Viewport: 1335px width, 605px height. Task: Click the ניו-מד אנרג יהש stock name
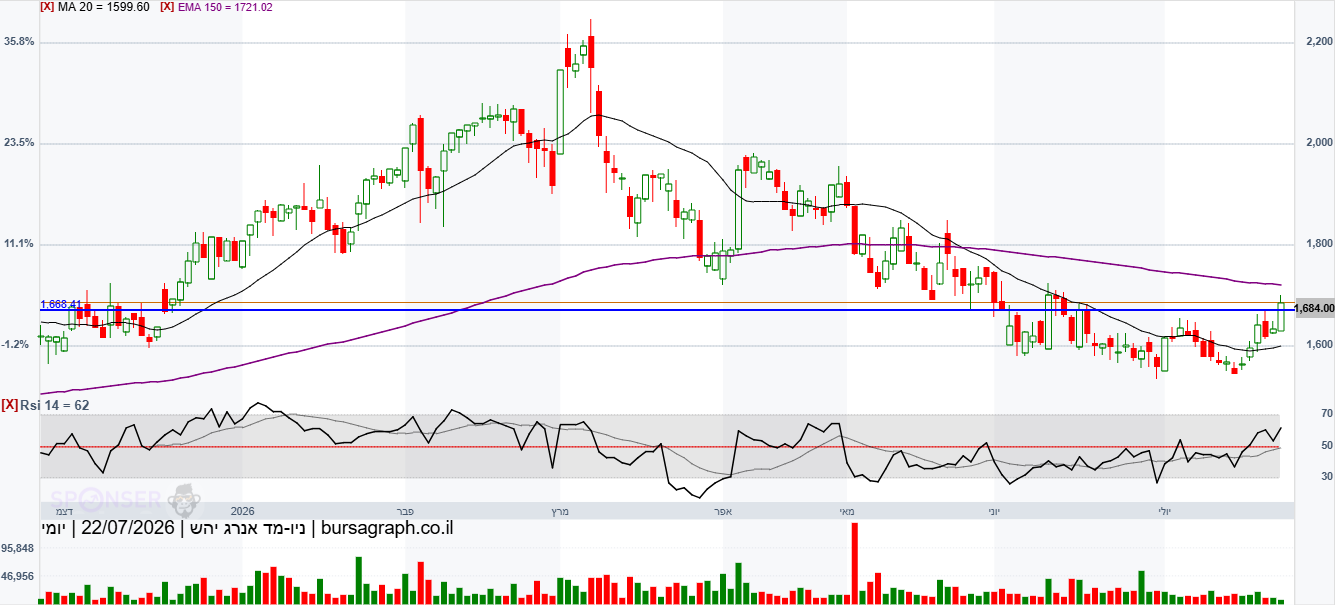click(249, 528)
